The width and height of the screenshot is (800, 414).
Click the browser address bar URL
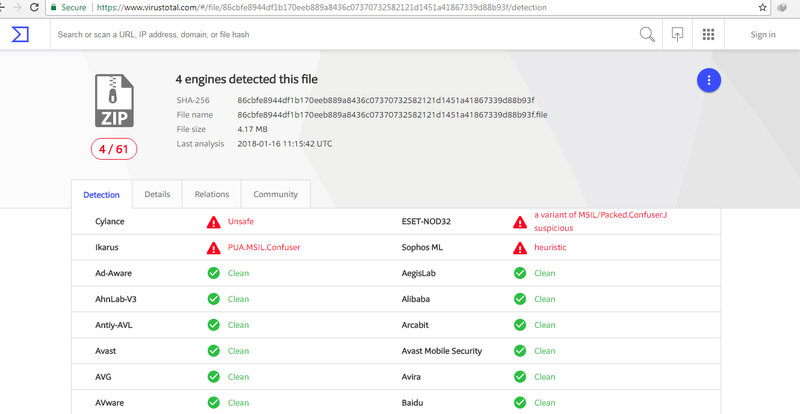[321, 8]
